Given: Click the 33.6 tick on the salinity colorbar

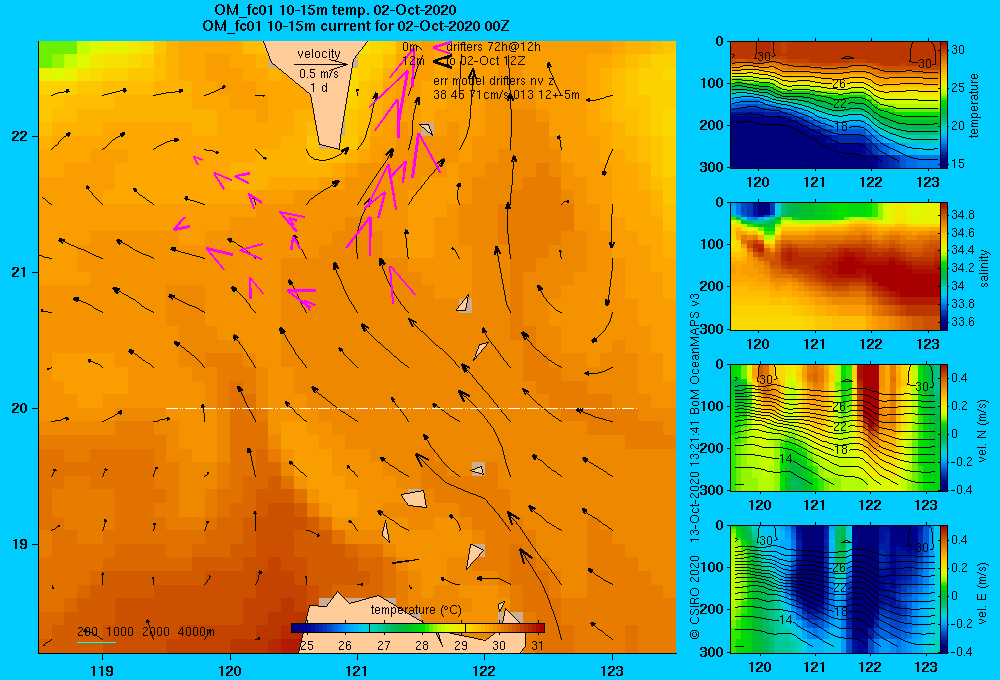Looking at the screenshot, I should [x=962, y=322].
